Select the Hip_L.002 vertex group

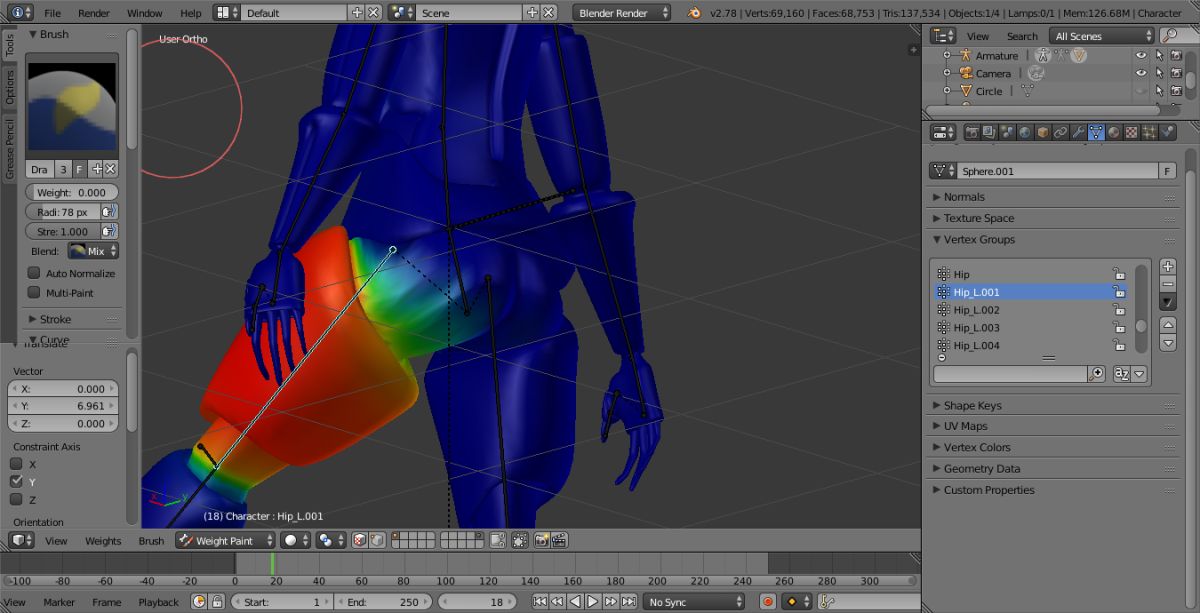tap(1030, 310)
